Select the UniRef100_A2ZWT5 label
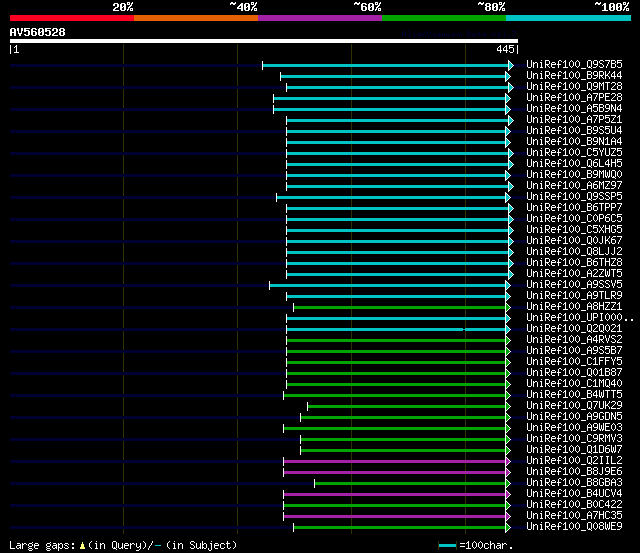The width and height of the screenshot is (640, 553). click(574, 274)
